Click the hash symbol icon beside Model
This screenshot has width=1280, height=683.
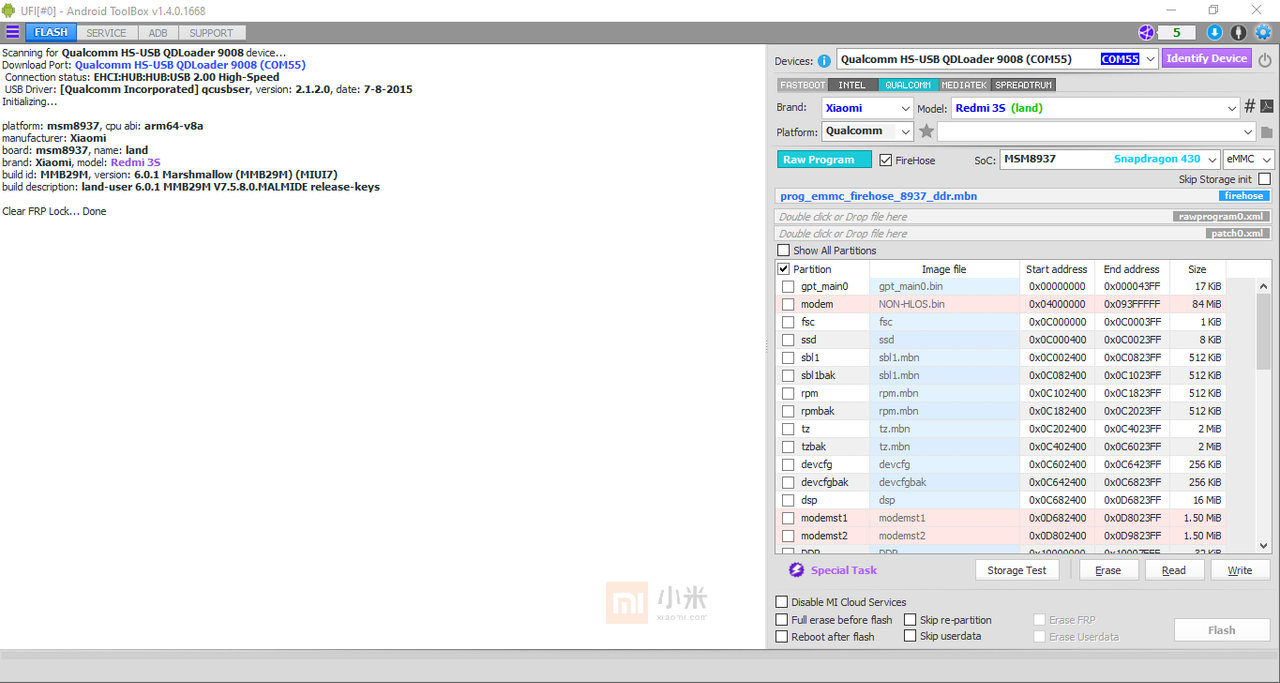(1249, 107)
